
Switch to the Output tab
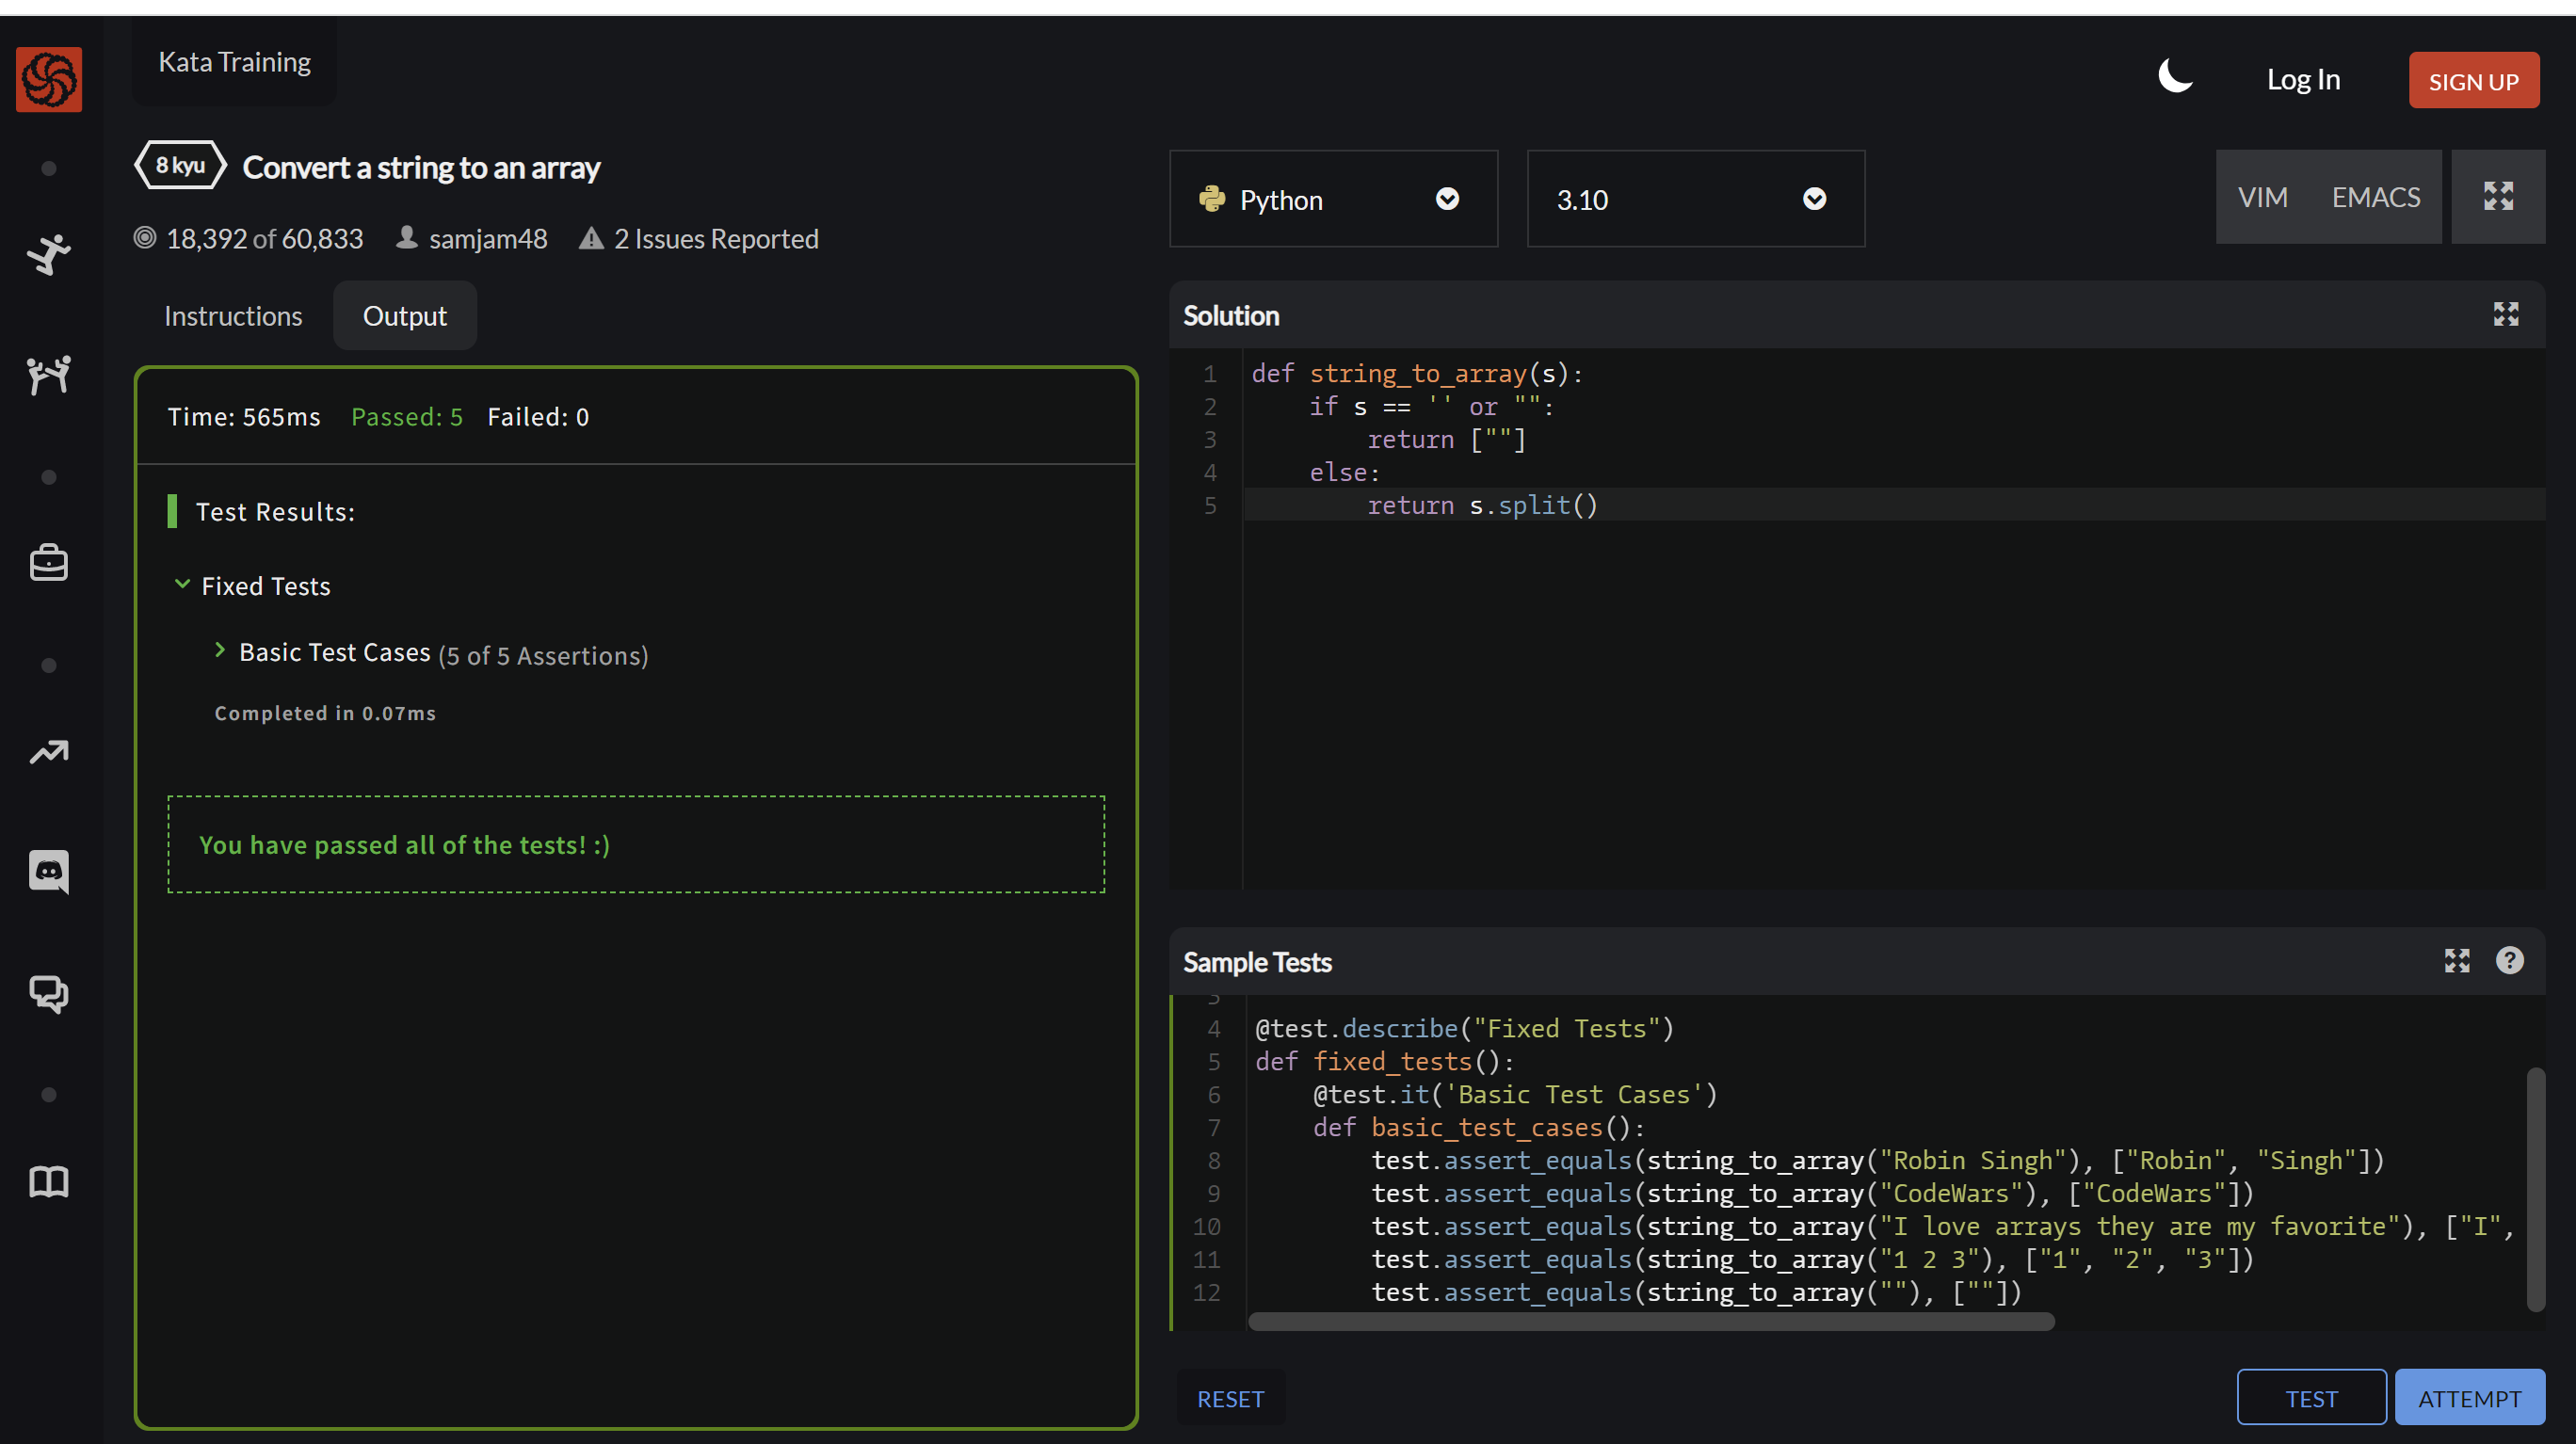(404, 315)
